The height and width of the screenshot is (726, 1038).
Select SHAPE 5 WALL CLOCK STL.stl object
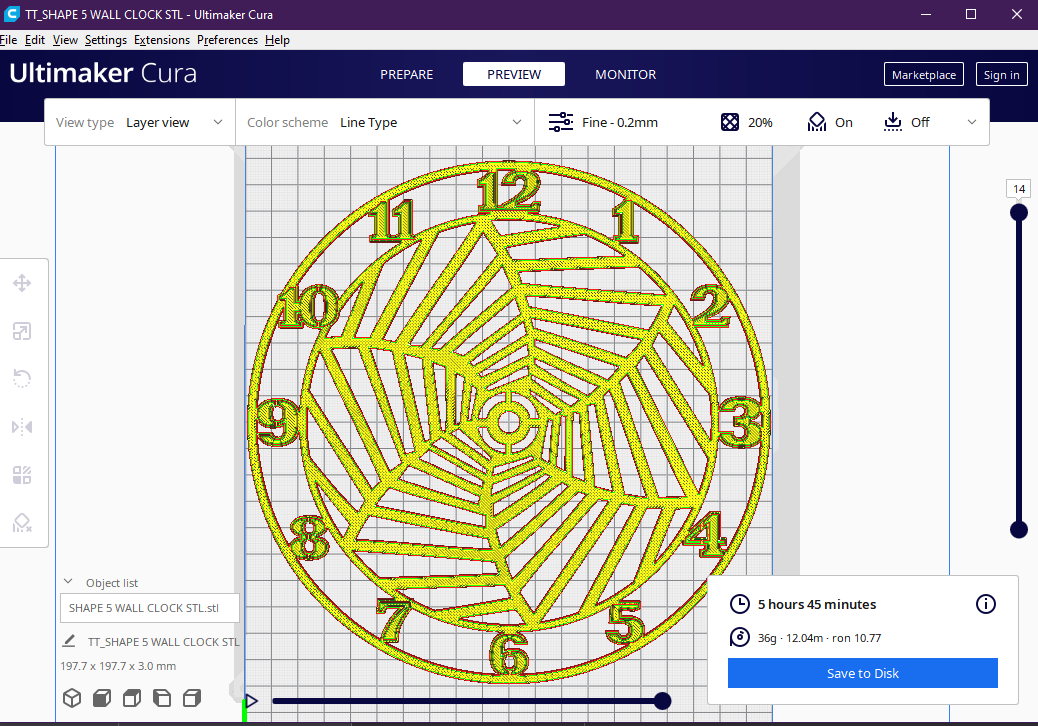click(x=150, y=608)
